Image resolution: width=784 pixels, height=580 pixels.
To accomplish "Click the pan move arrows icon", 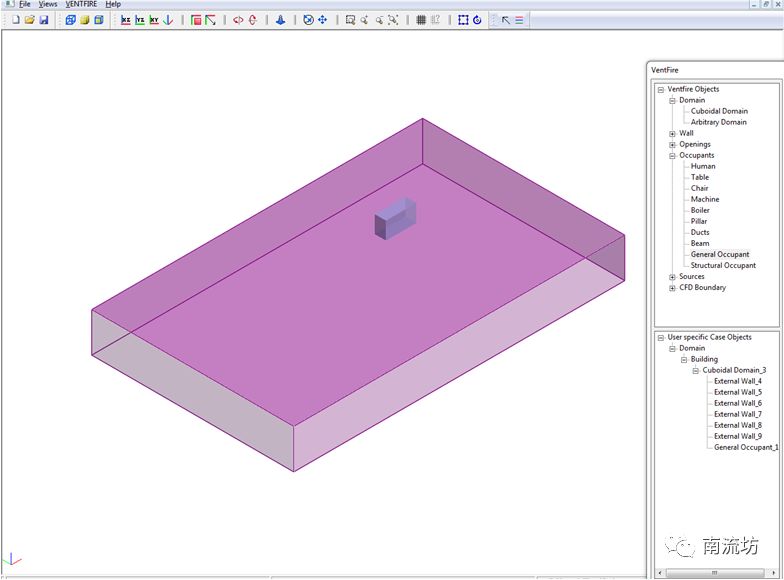I will coord(322,20).
